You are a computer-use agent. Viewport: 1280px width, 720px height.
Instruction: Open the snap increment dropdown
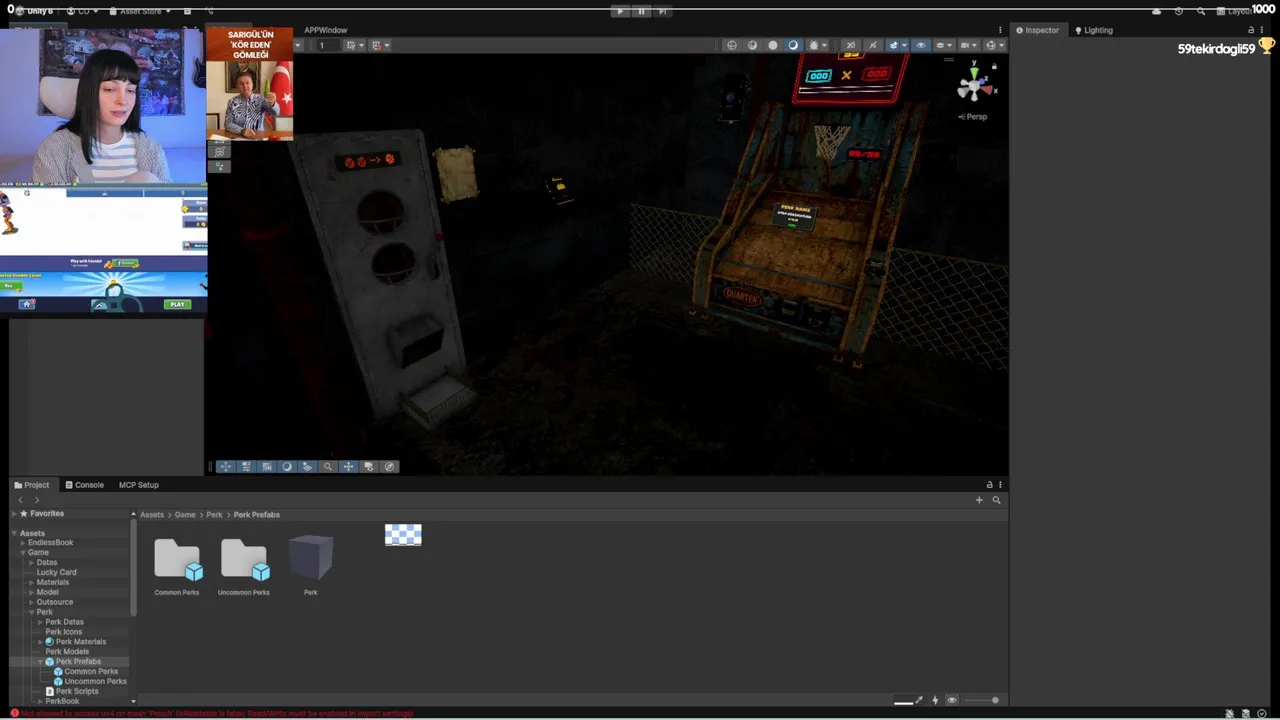[x=379, y=45]
